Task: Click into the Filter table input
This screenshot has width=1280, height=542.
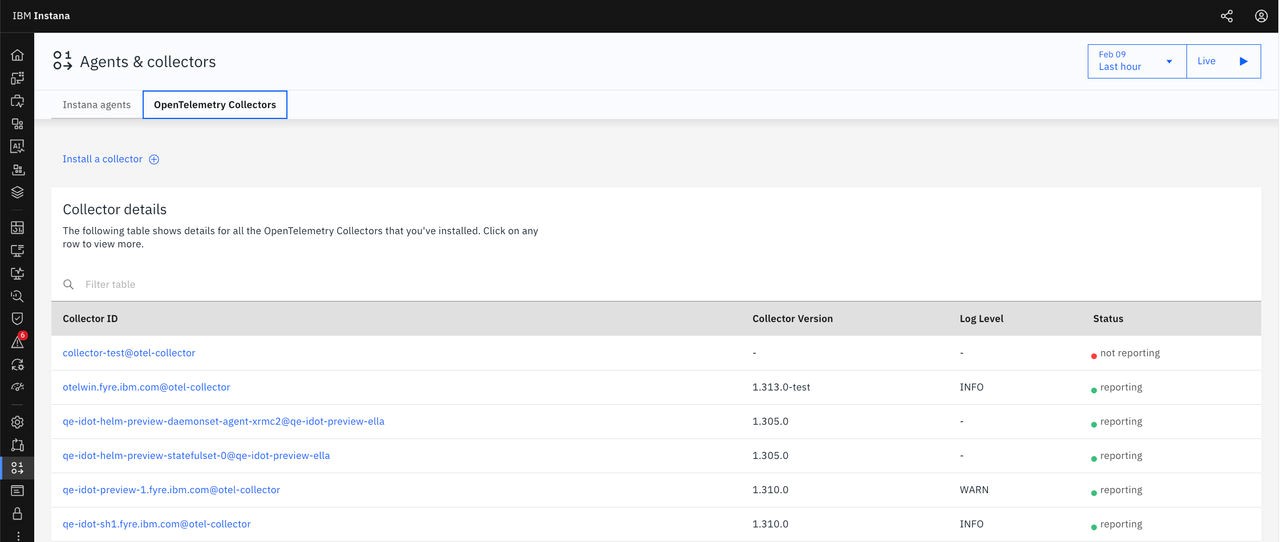Action: 655,284
